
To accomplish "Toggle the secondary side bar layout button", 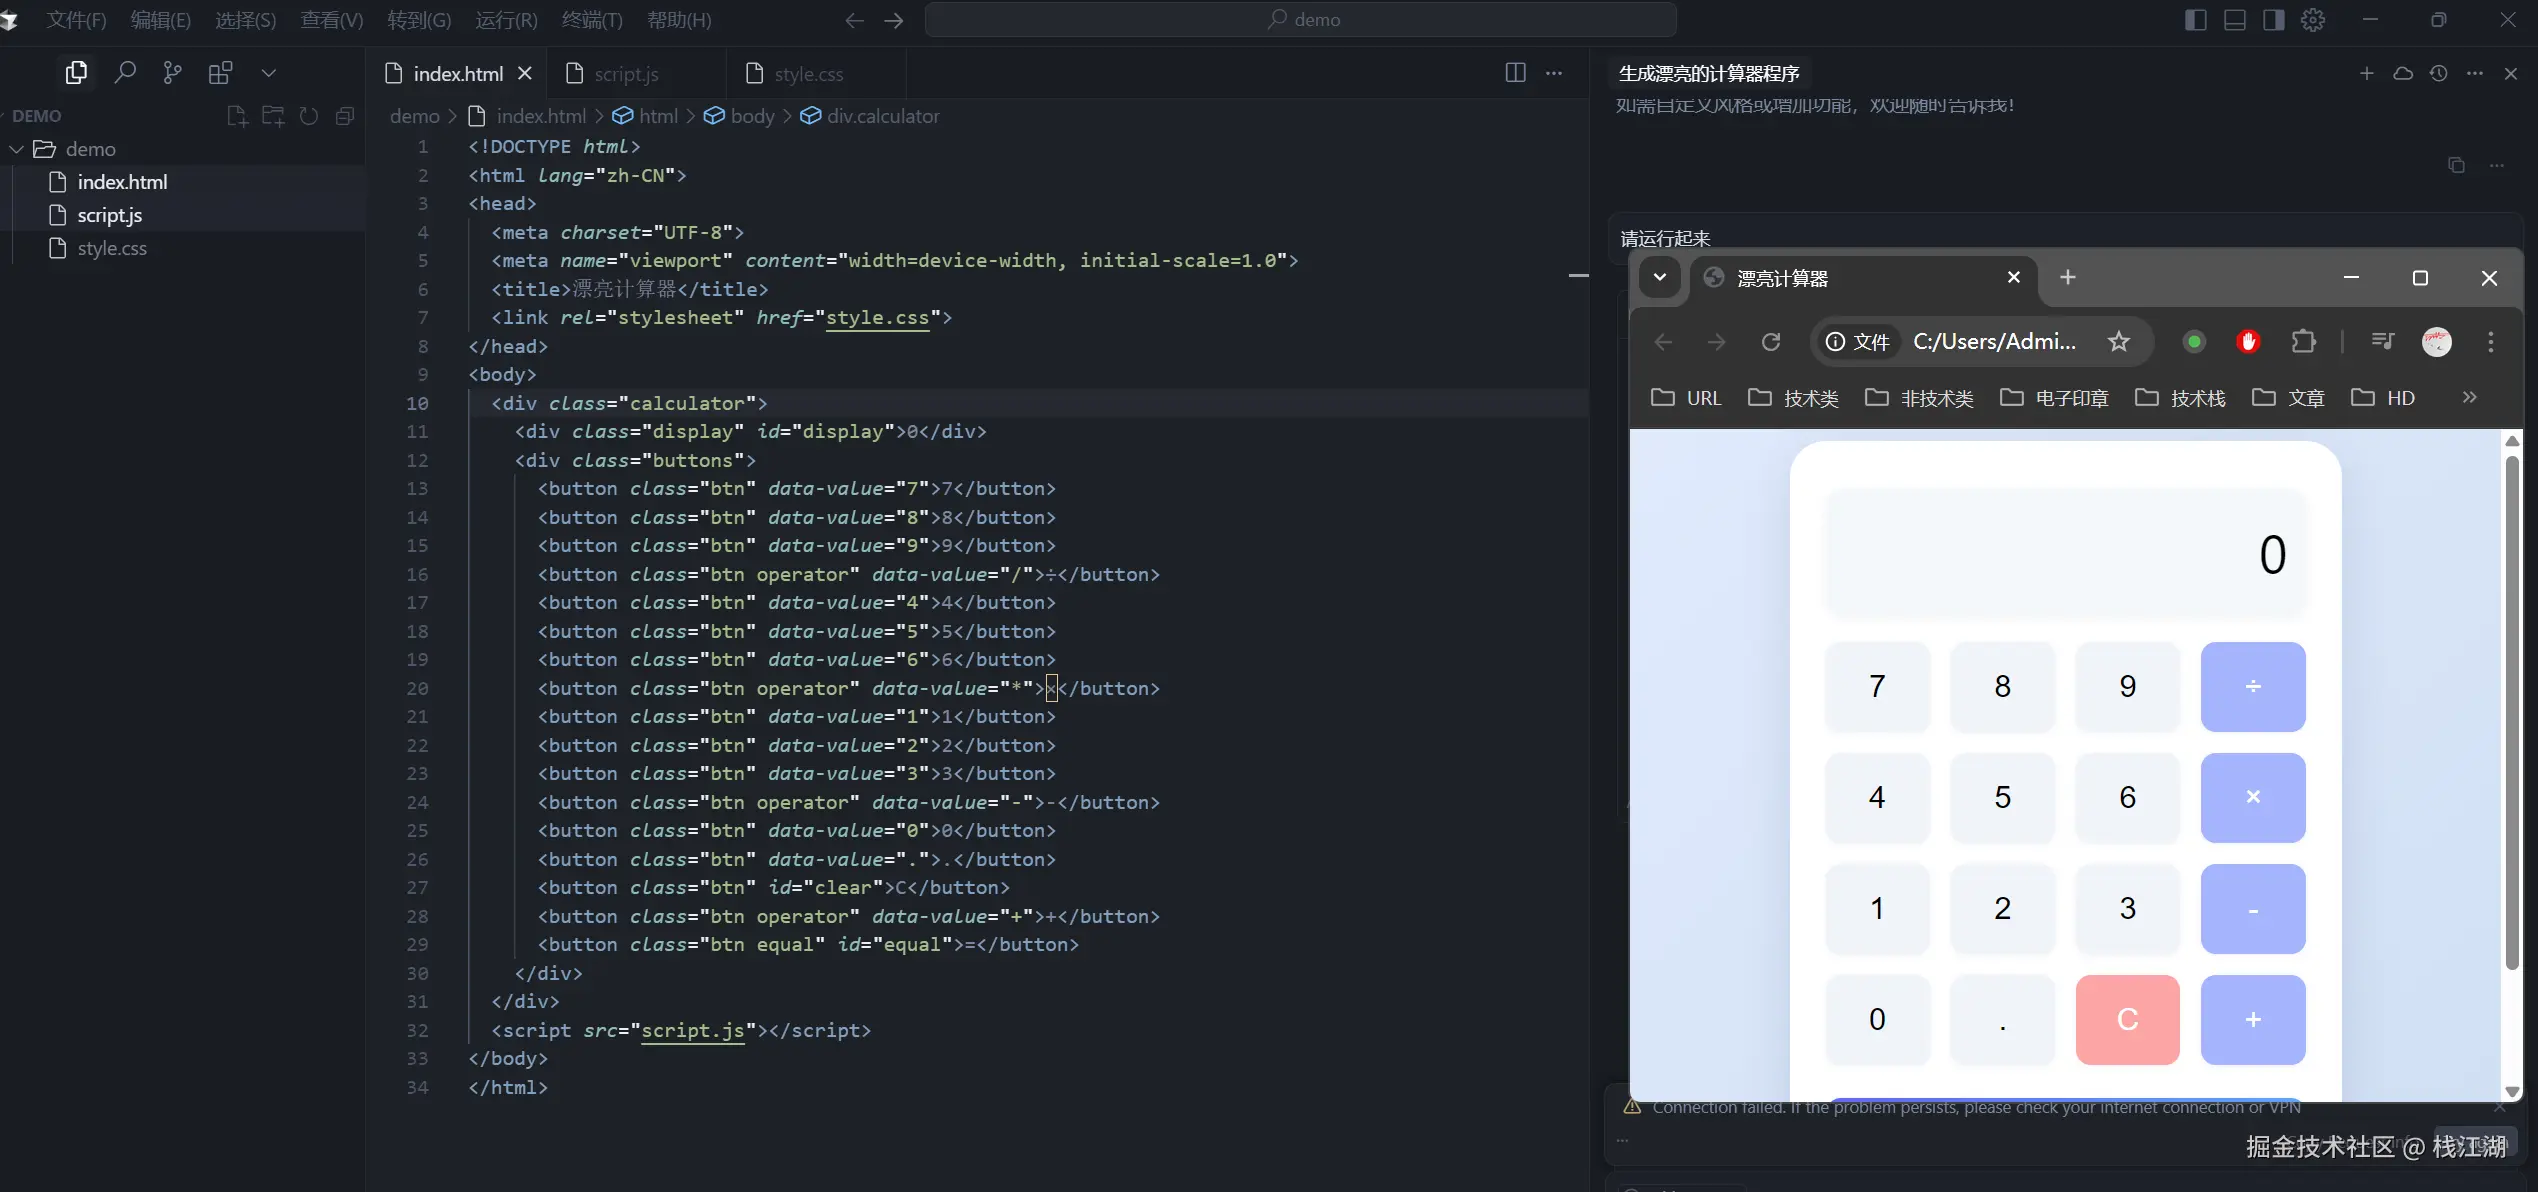I will 2274,20.
